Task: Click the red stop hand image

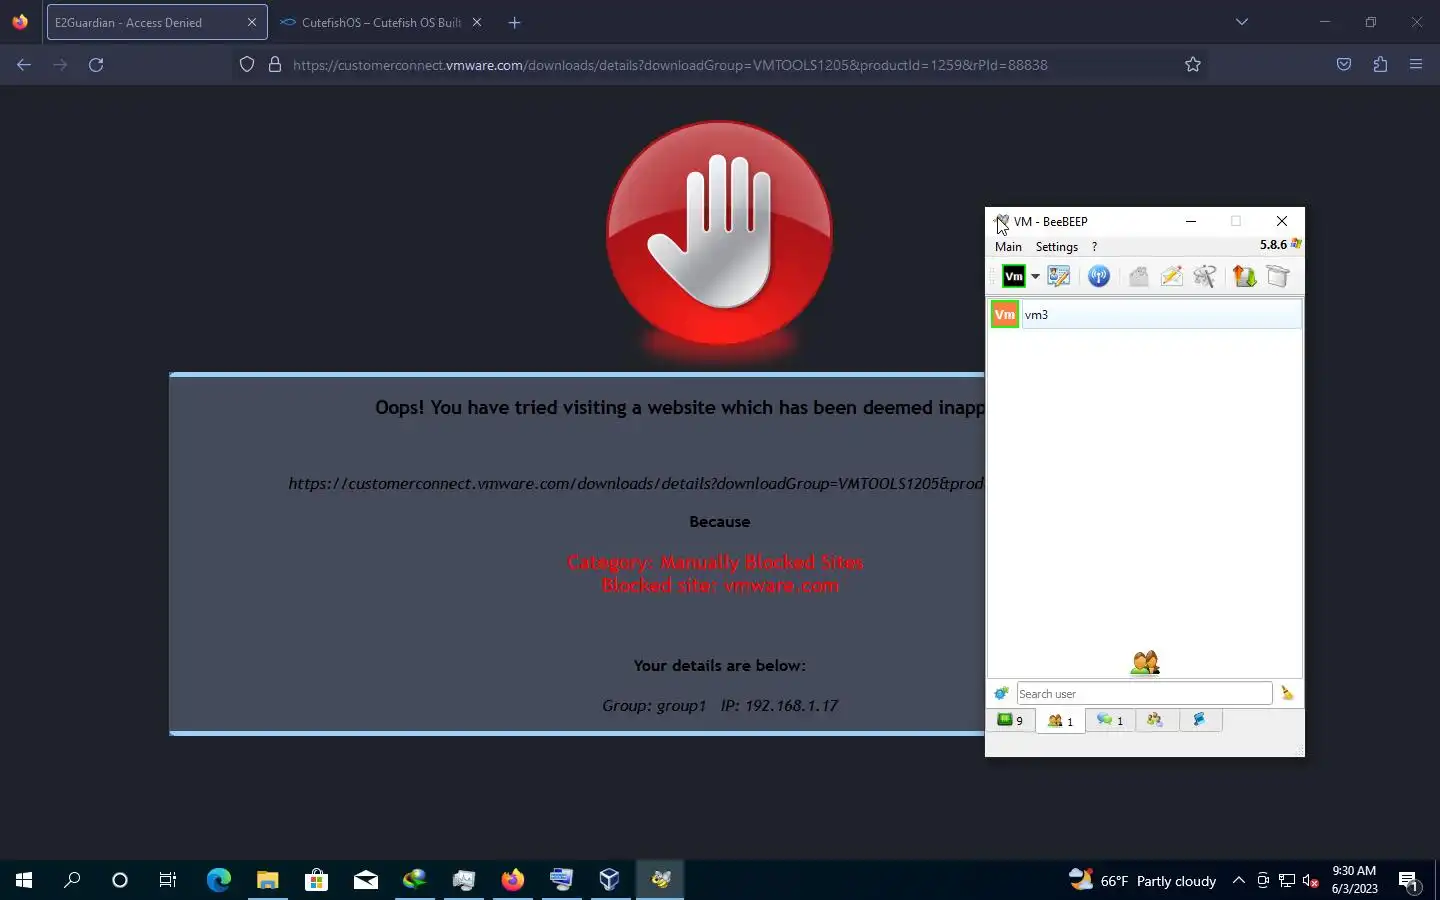Action: coord(719,233)
